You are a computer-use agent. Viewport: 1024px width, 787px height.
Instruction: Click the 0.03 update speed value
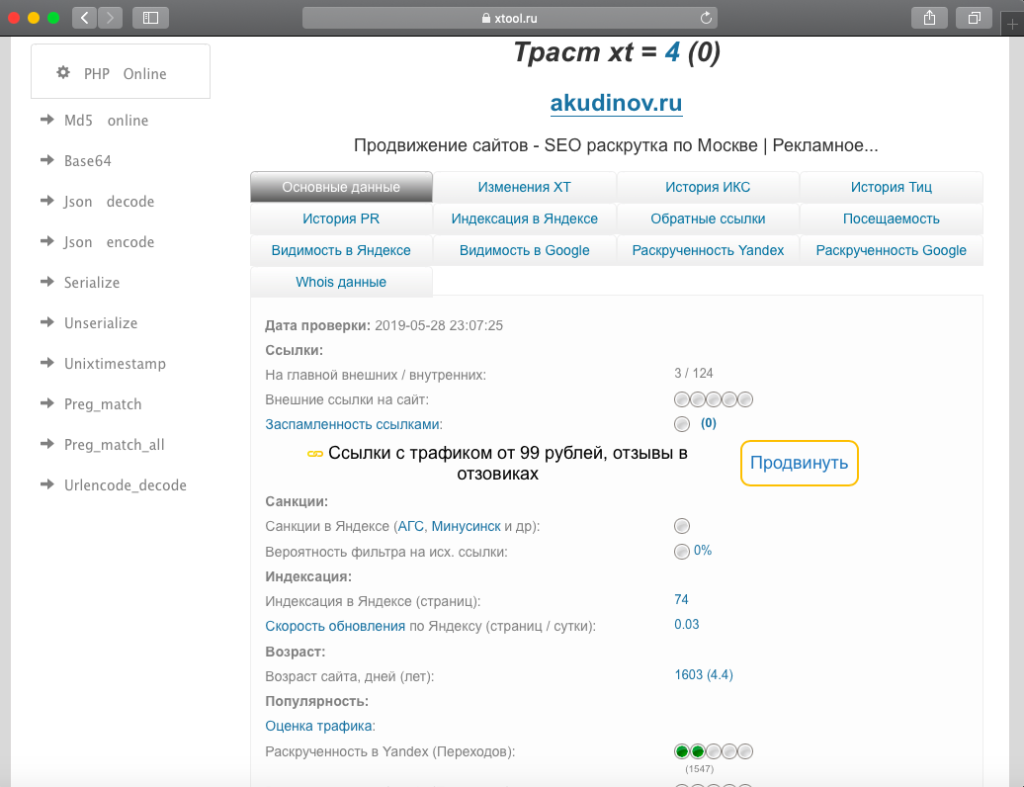(x=686, y=624)
